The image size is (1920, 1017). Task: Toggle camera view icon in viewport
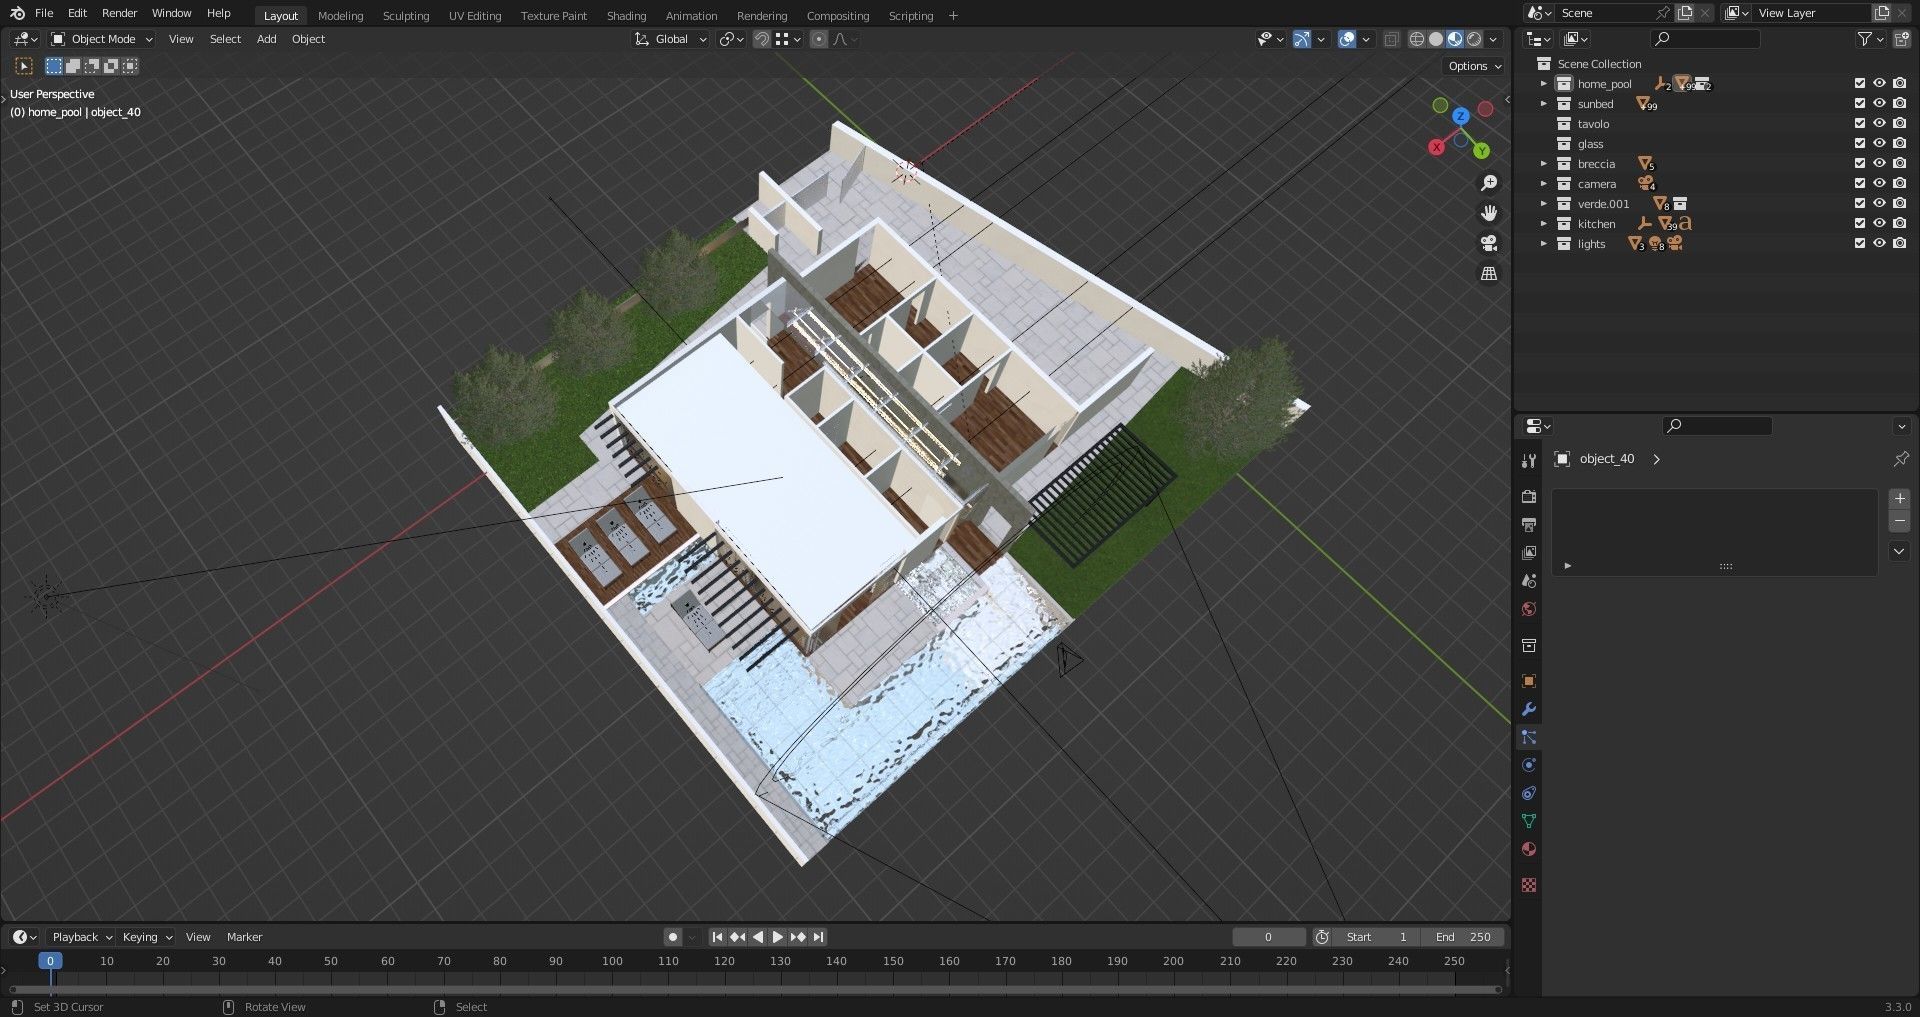[1489, 243]
